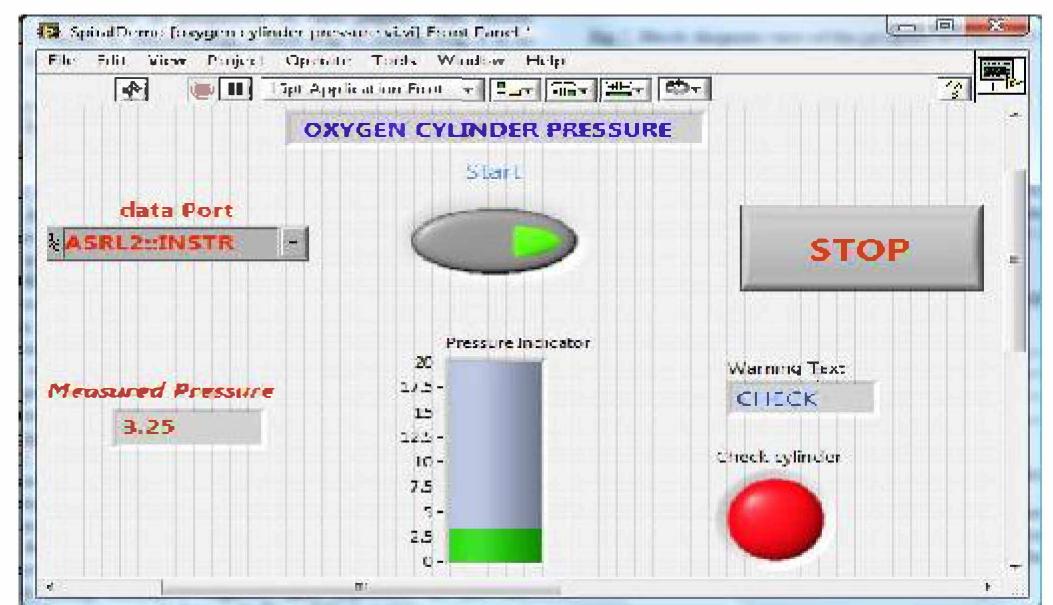1053x605 pixels.
Task: Click the OXYGEN CYLINDER PRESSURE title label
Action: (x=494, y=129)
